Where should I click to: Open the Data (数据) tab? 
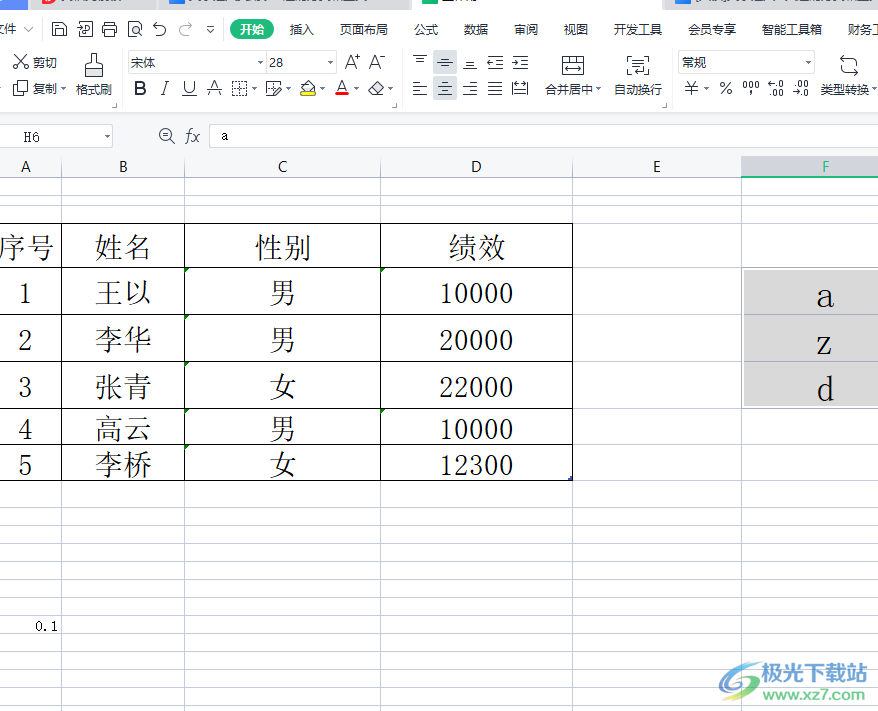coord(476,29)
